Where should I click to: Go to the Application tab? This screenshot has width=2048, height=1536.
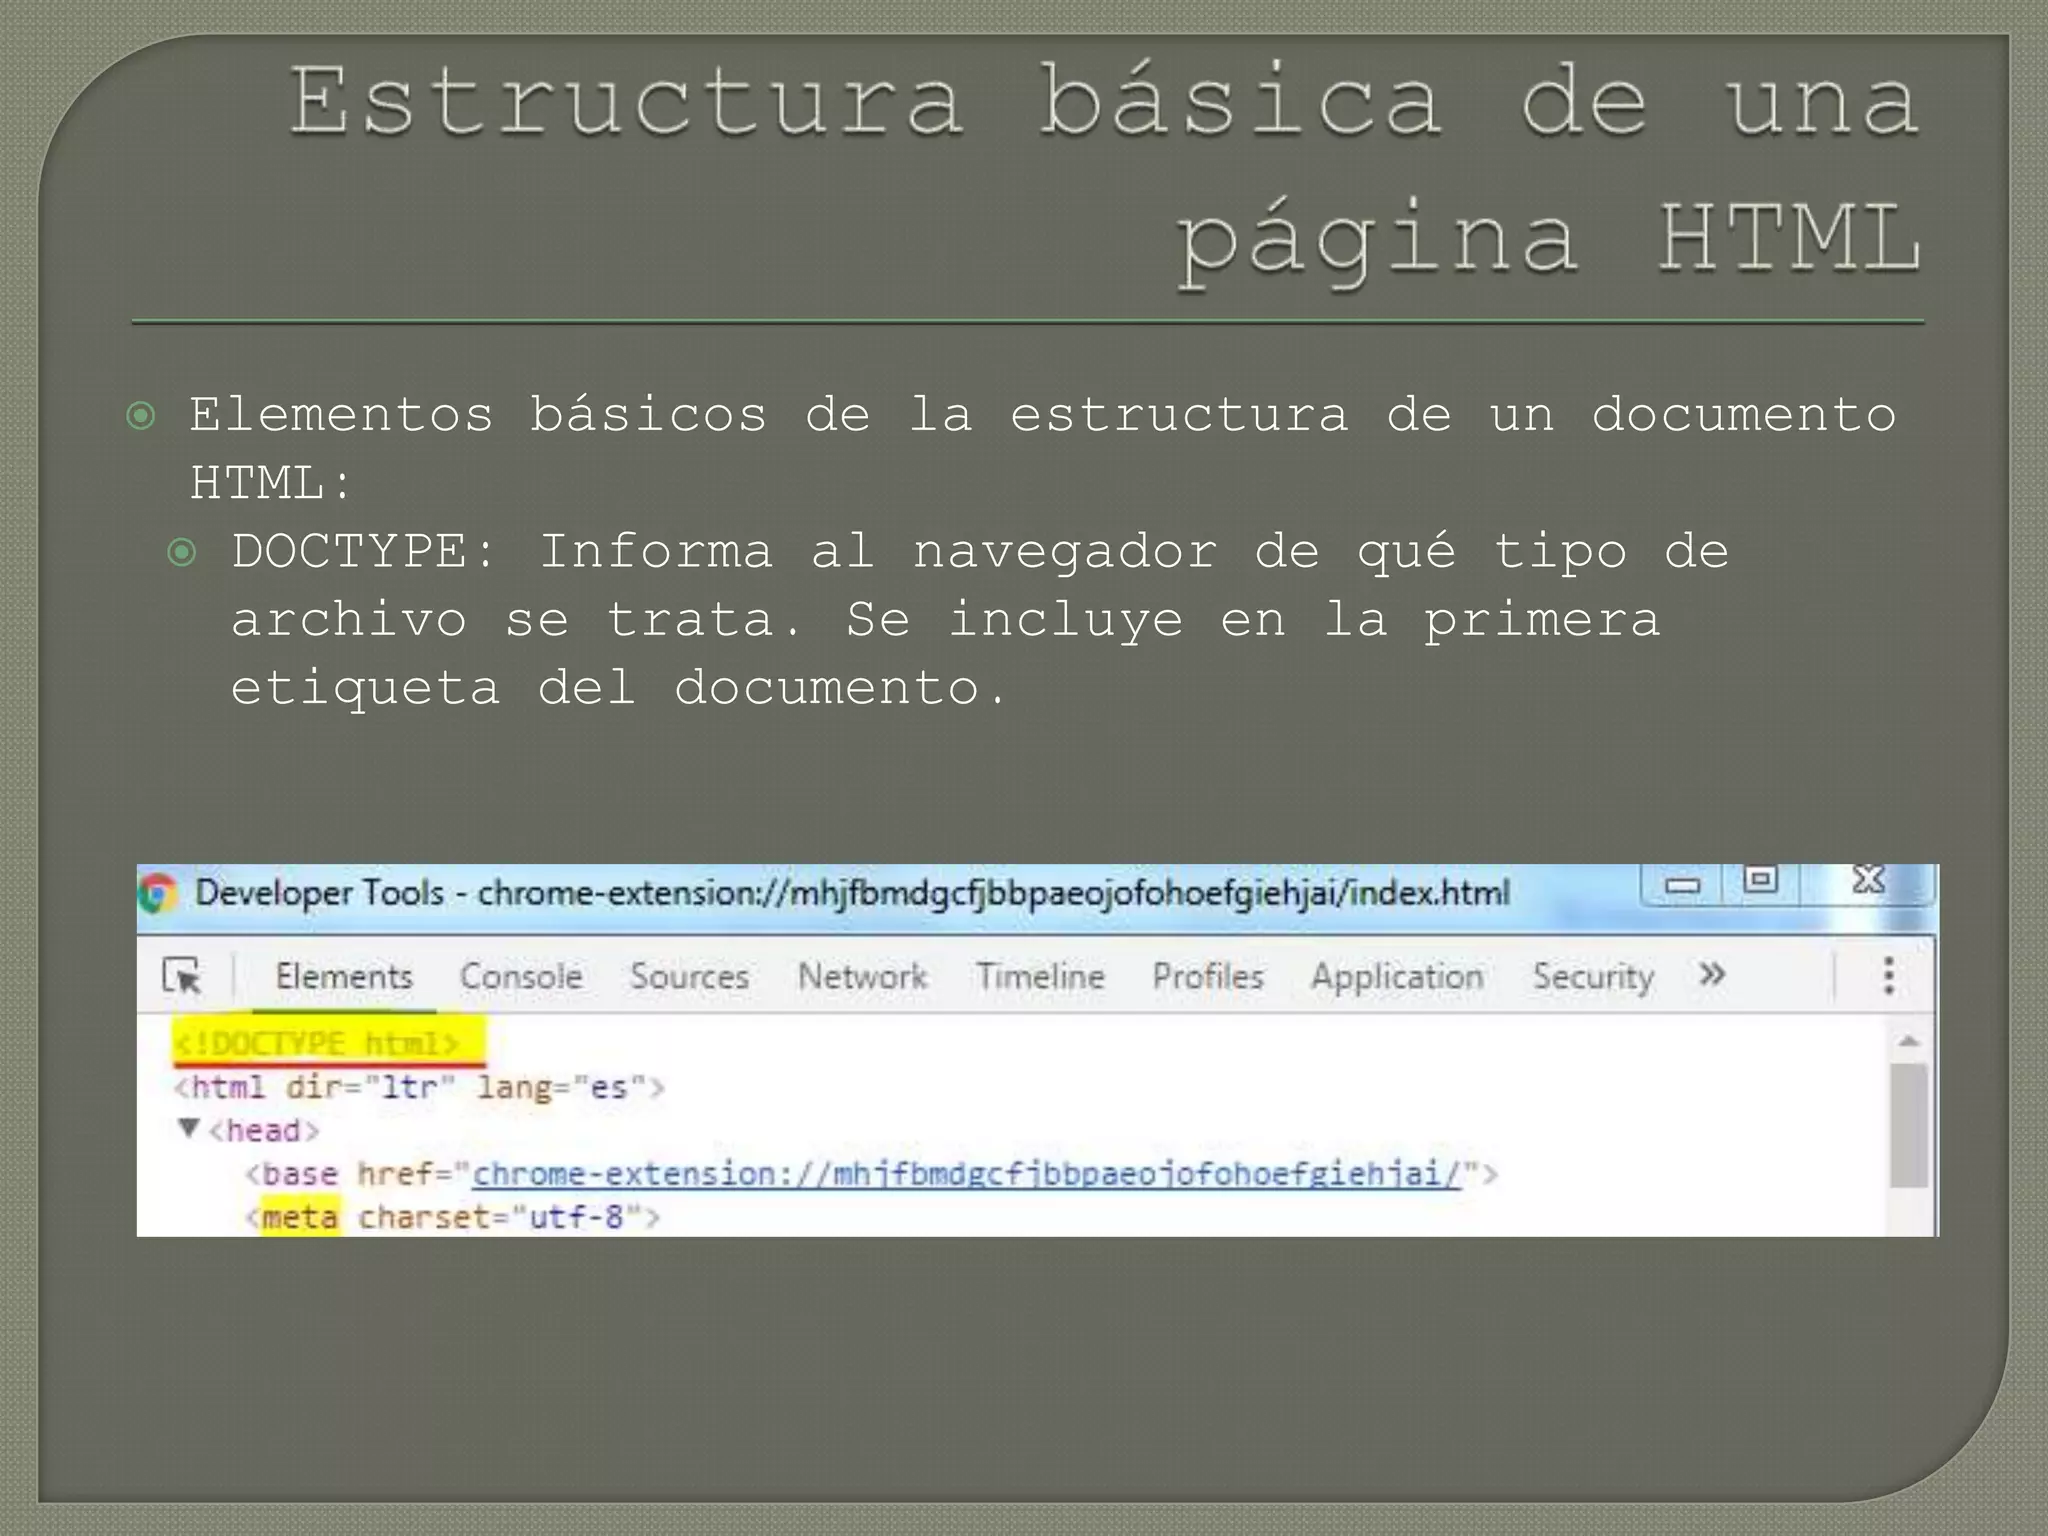pyautogui.click(x=1397, y=977)
